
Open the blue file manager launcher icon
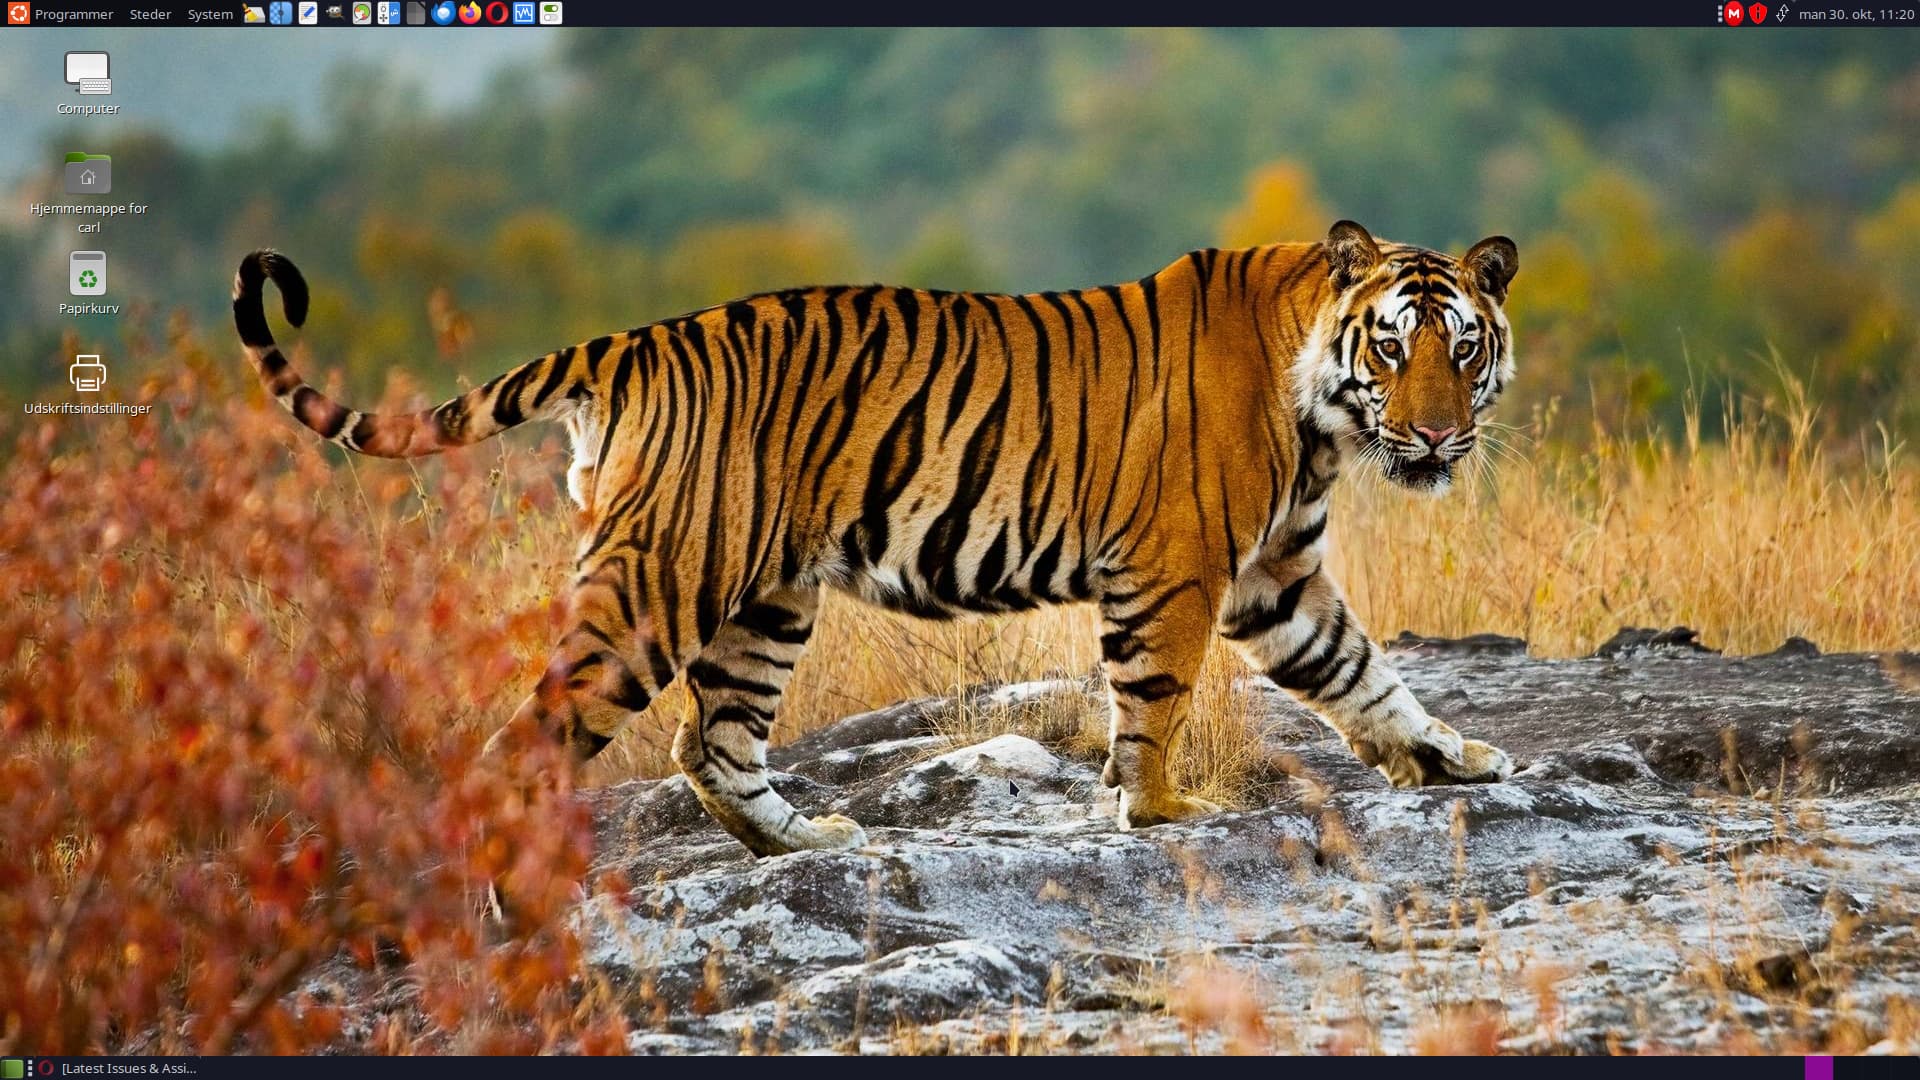point(281,14)
